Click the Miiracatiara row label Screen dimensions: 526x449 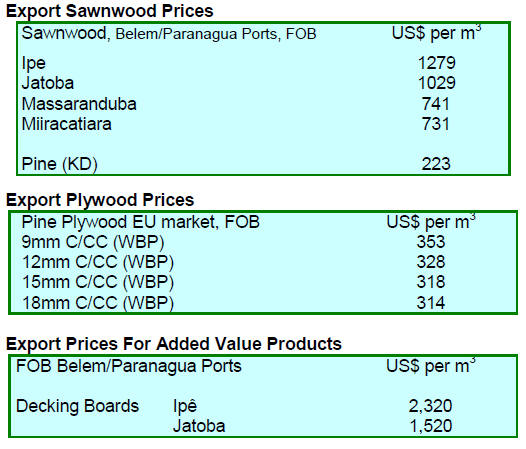(66, 124)
